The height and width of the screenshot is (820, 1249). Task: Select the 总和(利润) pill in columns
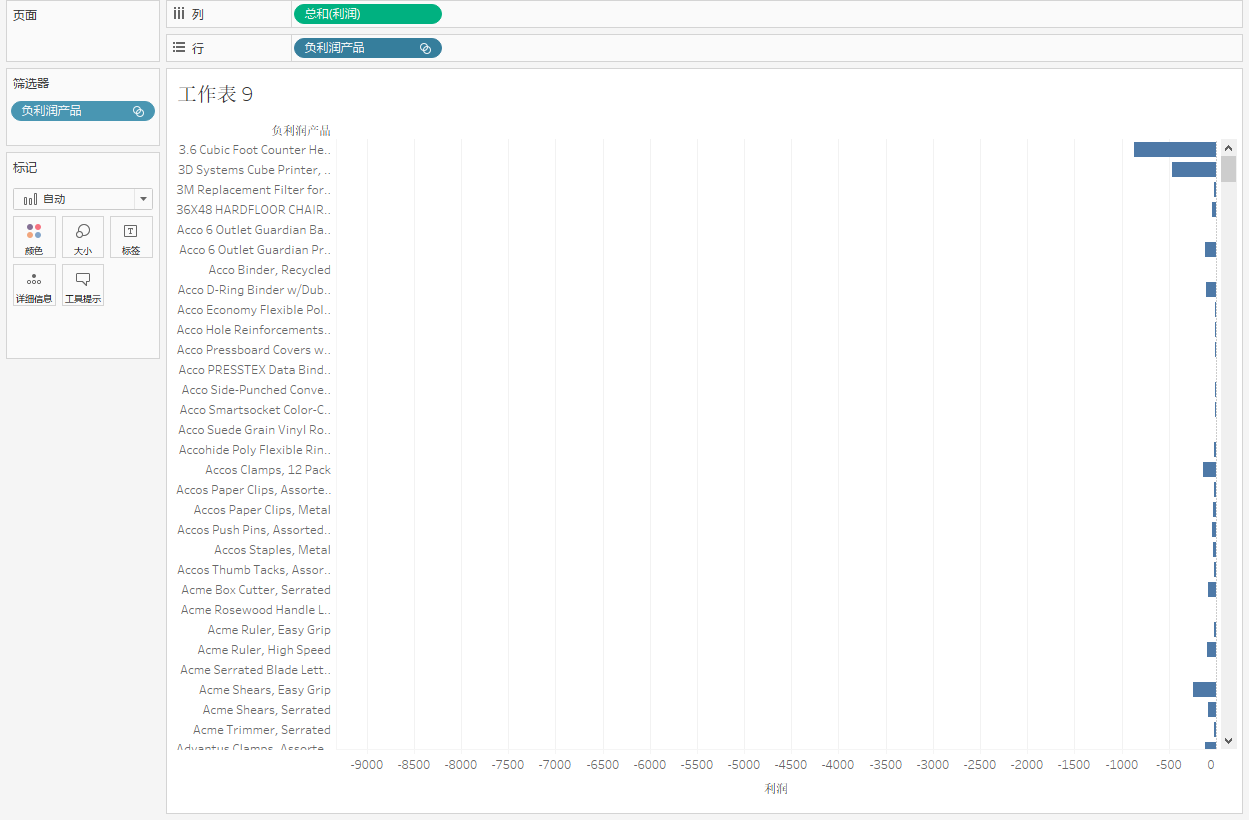pos(367,14)
